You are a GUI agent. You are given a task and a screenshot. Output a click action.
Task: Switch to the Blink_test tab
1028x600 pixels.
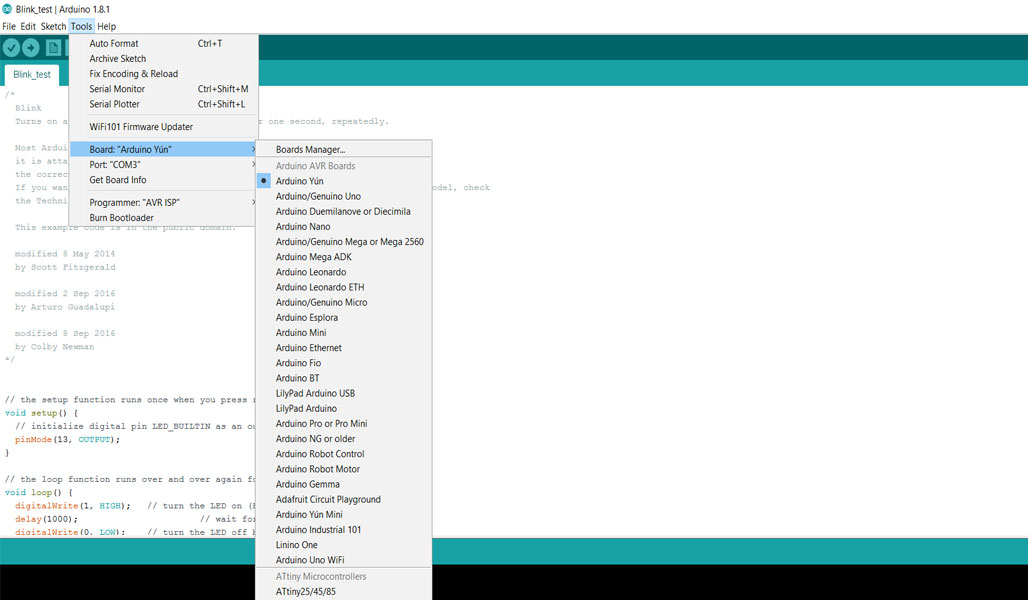(x=31, y=75)
